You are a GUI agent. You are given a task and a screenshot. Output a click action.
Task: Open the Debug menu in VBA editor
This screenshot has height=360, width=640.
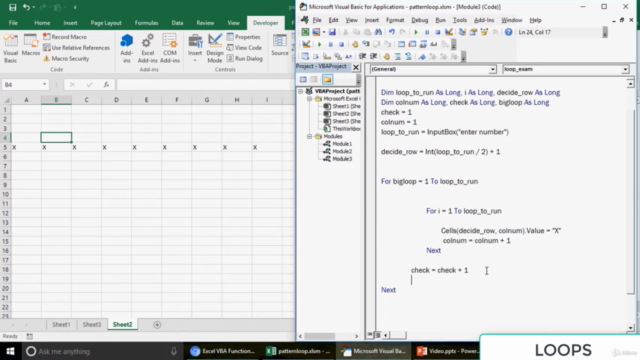click(x=419, y=20)
